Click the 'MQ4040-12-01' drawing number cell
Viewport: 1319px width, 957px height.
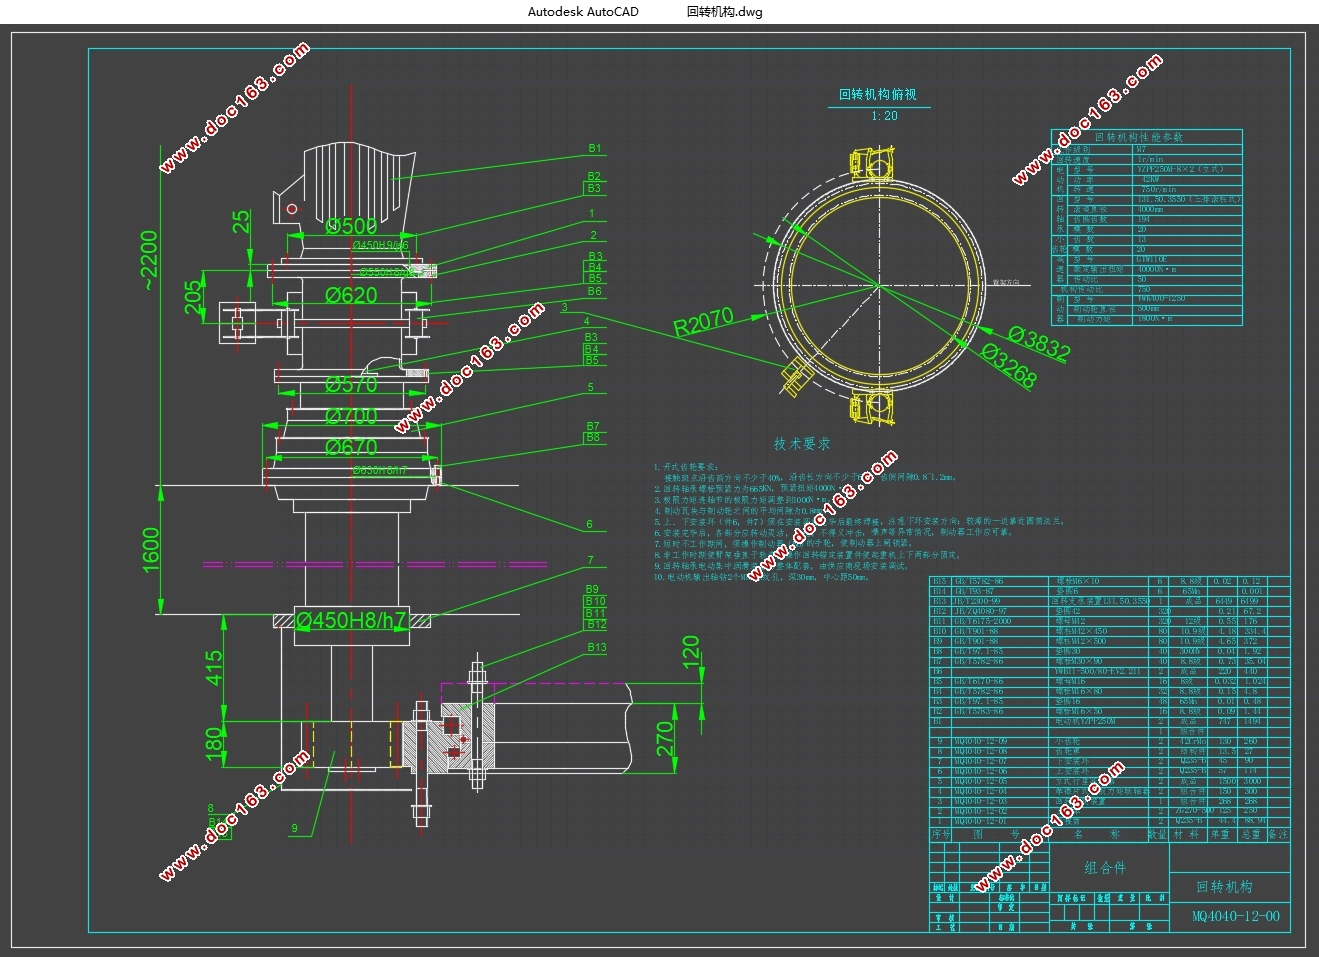pyautogui.click(x=981, y=821)
